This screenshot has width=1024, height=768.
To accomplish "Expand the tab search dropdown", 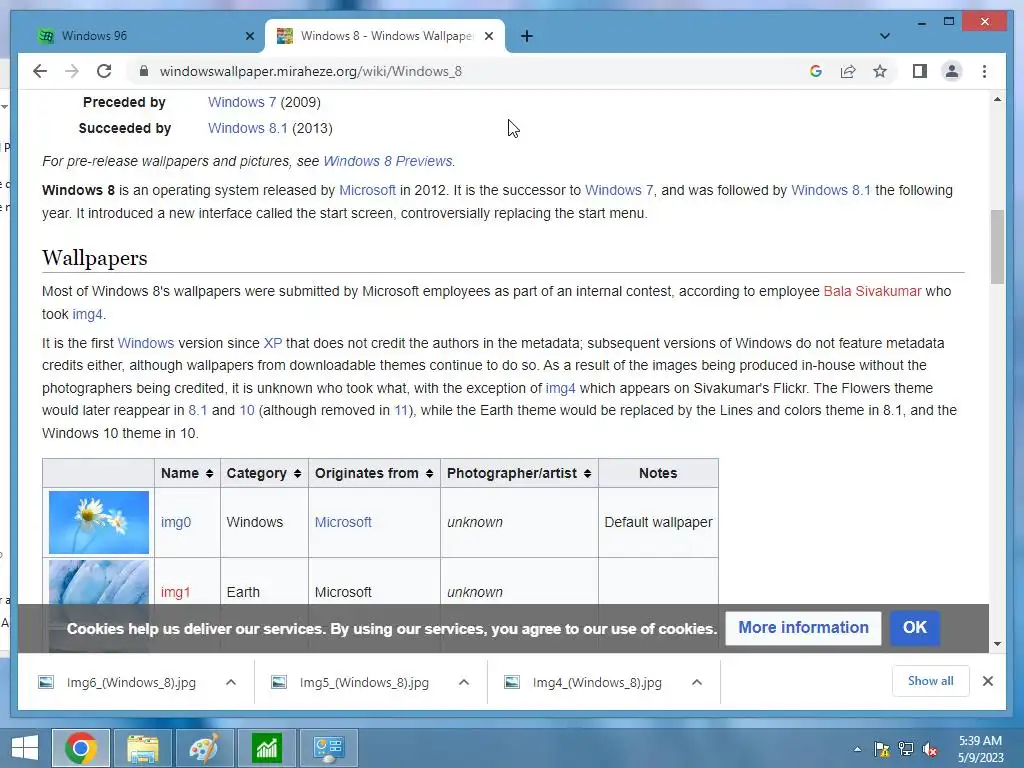I will (885, 36).
